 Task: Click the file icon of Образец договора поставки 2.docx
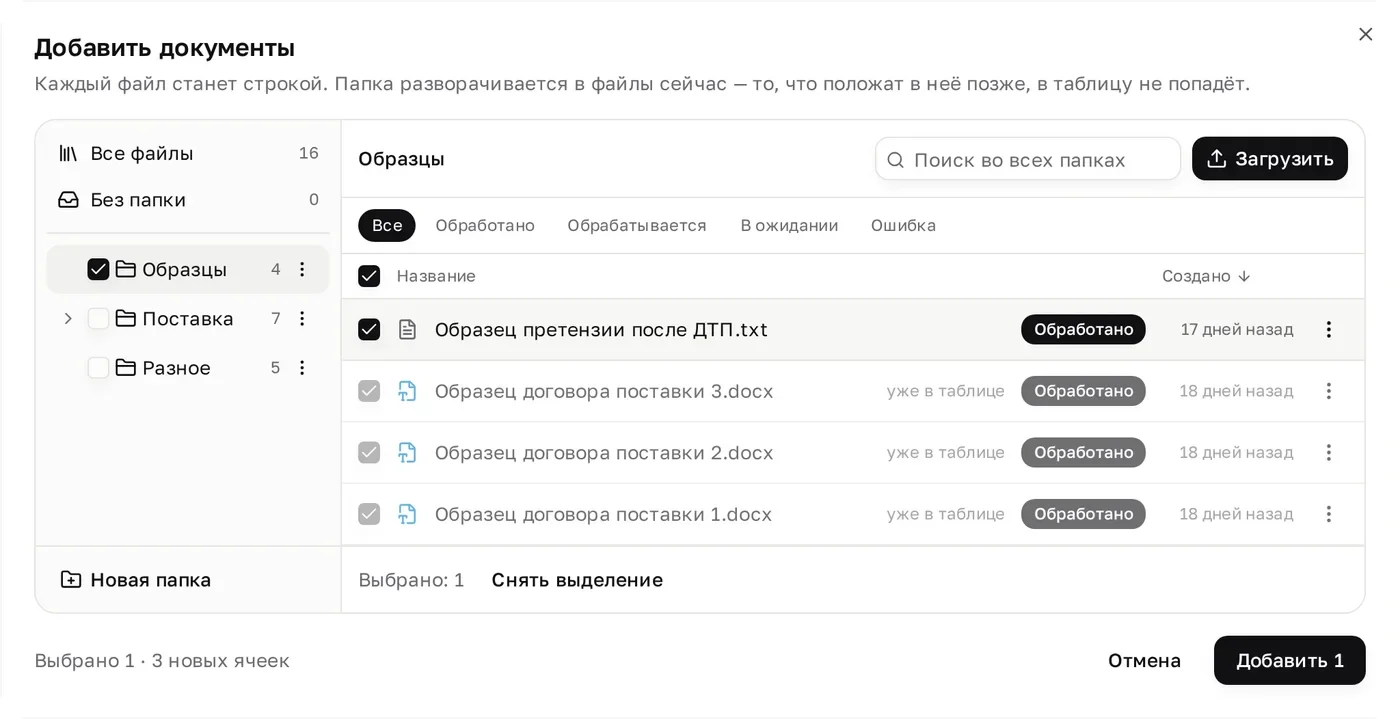coord(407,453)
